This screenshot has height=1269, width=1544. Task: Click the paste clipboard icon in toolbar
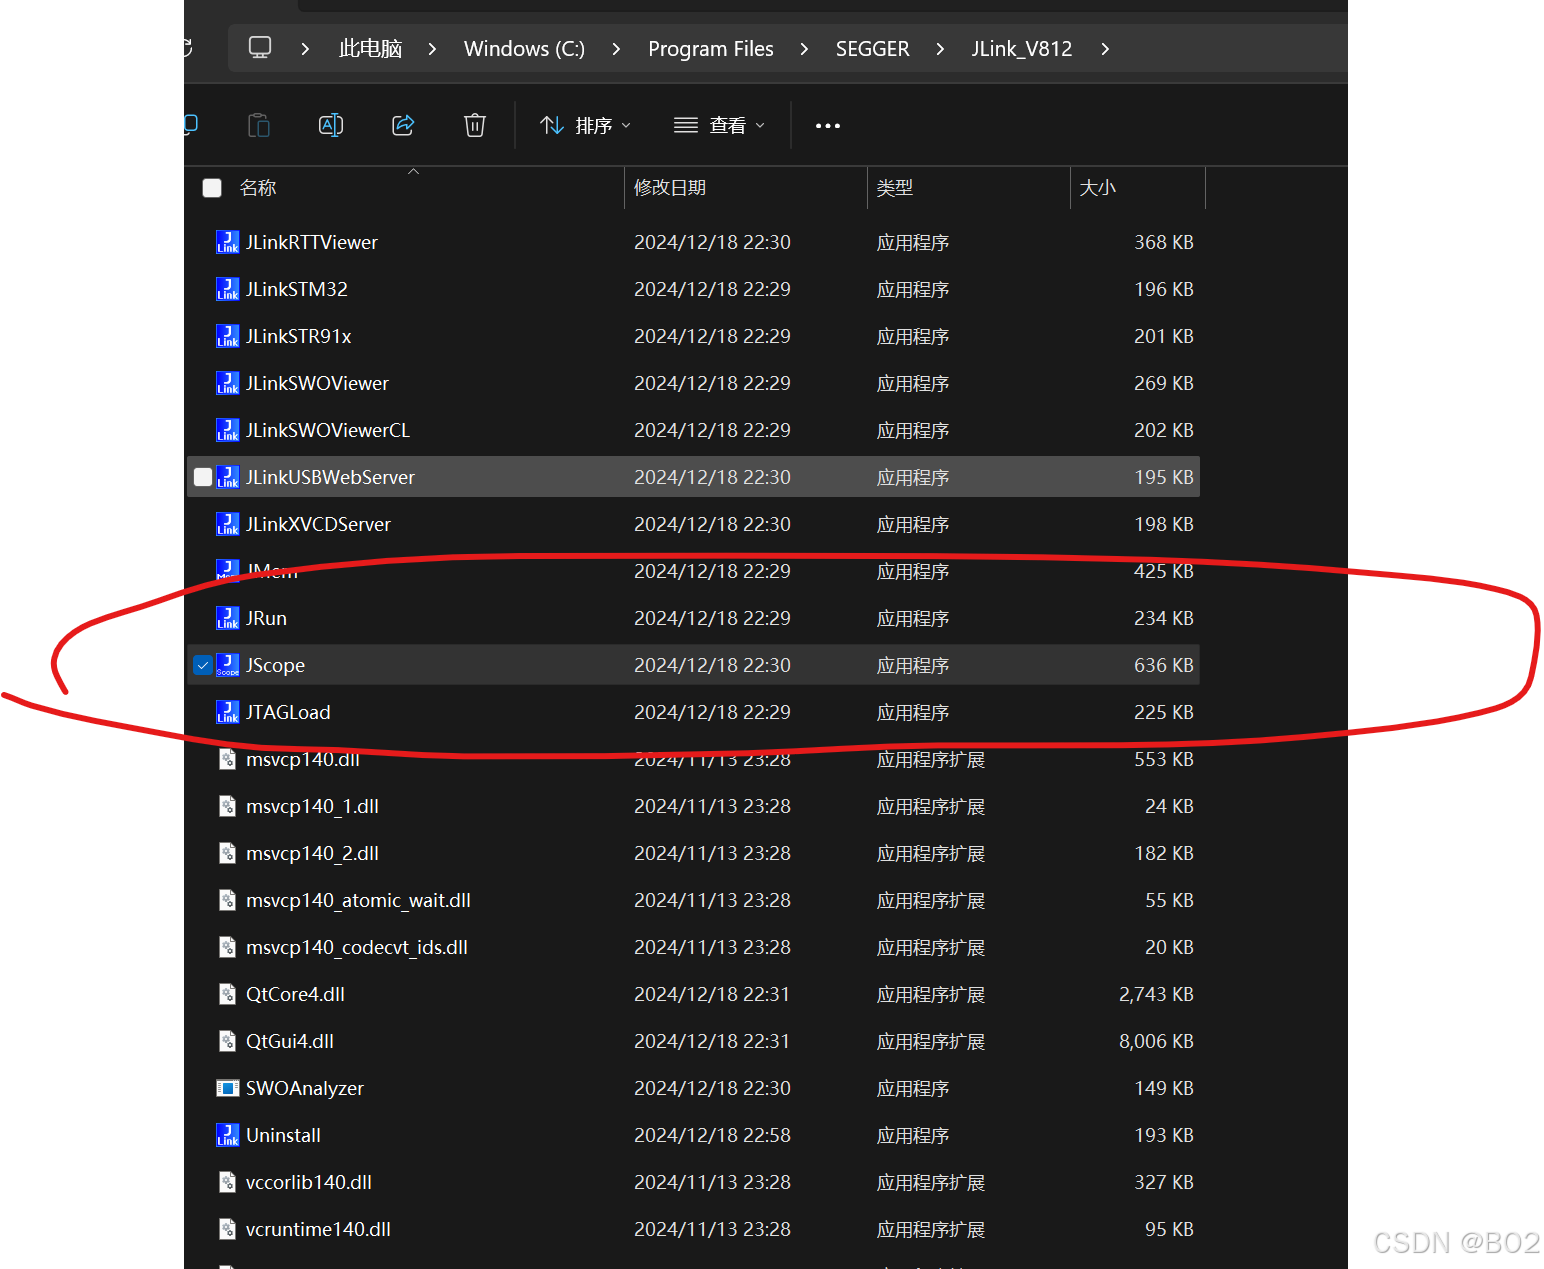(x=259, y=125)
